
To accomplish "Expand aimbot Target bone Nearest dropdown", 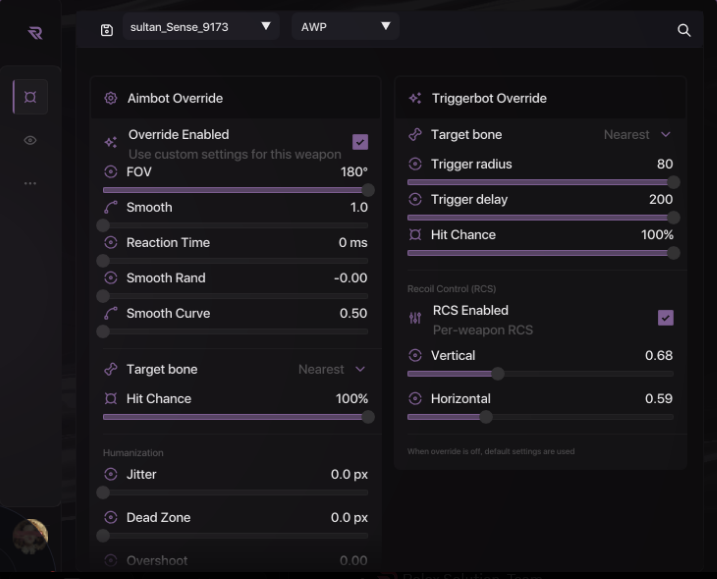I will click(x=332, y=369).
